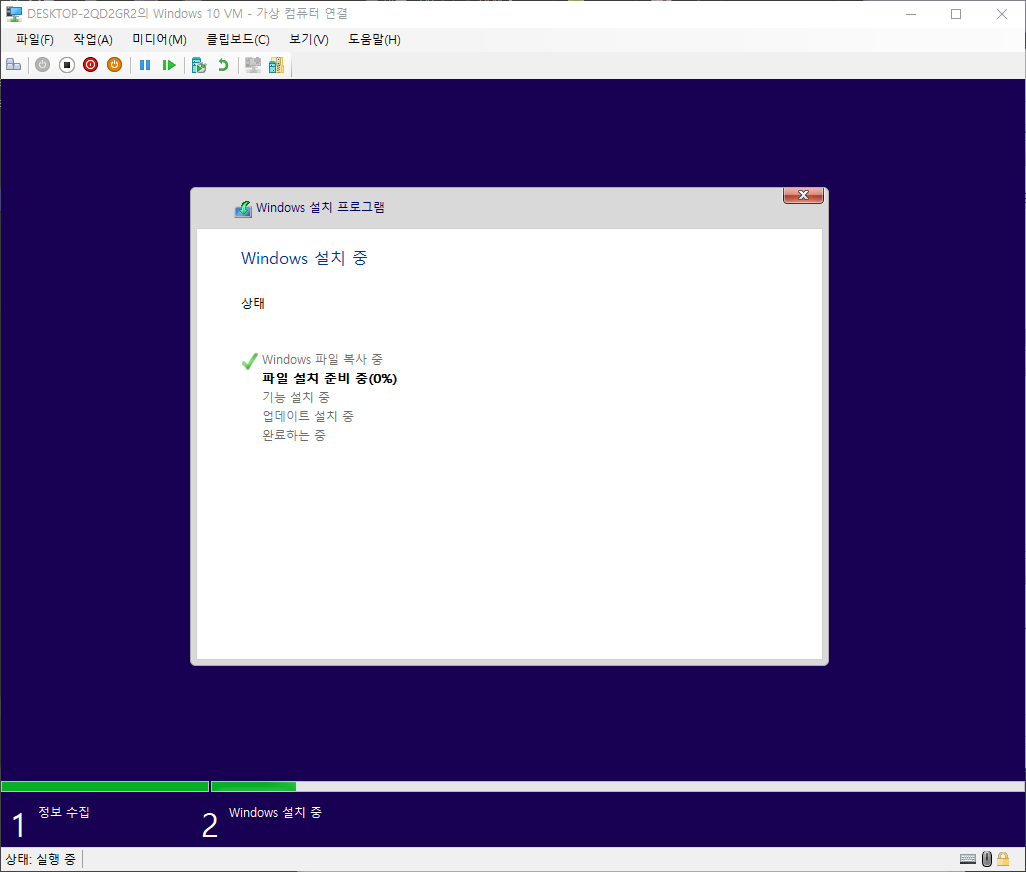The image size is (1026, 872).
Task: Shut down the VM using the red power icon
Action: (90, 65)
